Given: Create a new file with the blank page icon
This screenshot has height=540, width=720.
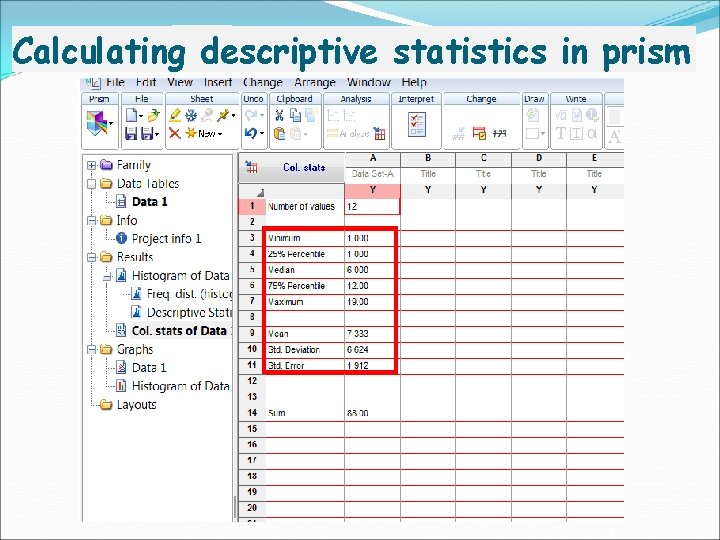Looking at the screenshot, I should 131,115.
